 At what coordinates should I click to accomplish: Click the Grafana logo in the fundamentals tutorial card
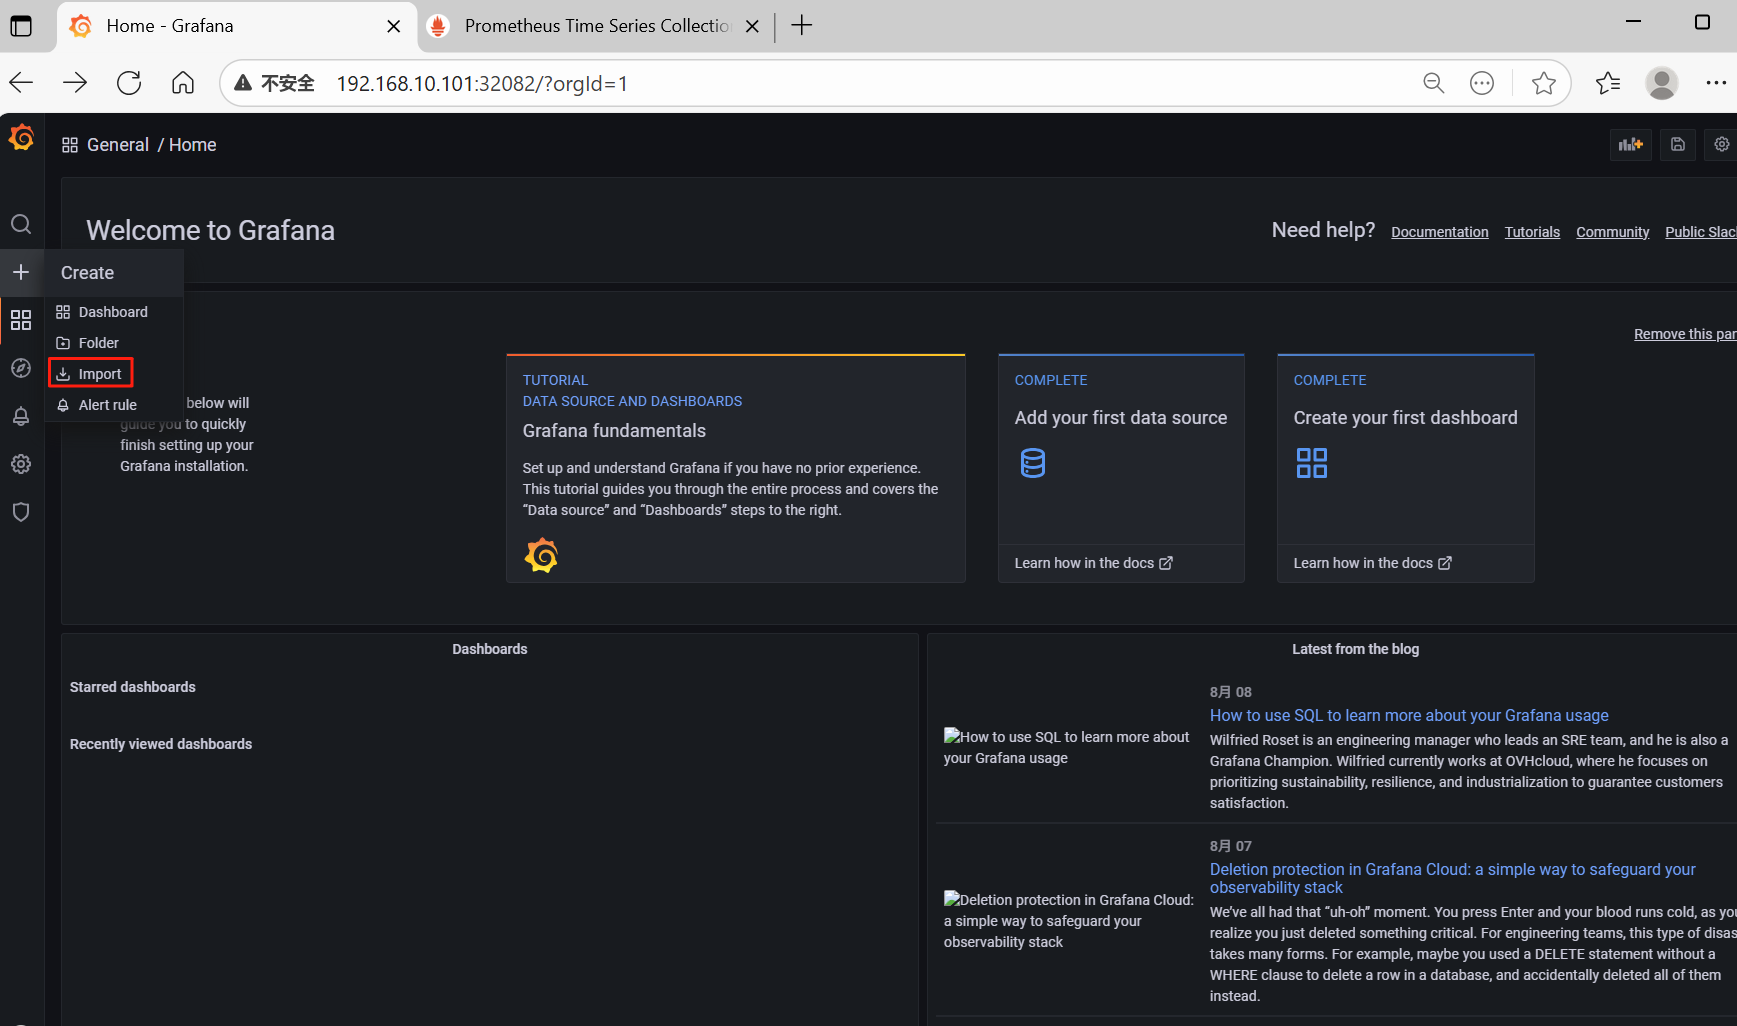[541, 555]
